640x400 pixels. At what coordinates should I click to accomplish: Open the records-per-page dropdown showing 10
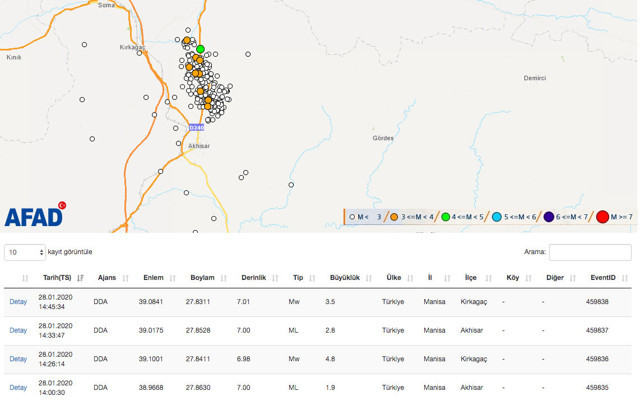point(26,252)
